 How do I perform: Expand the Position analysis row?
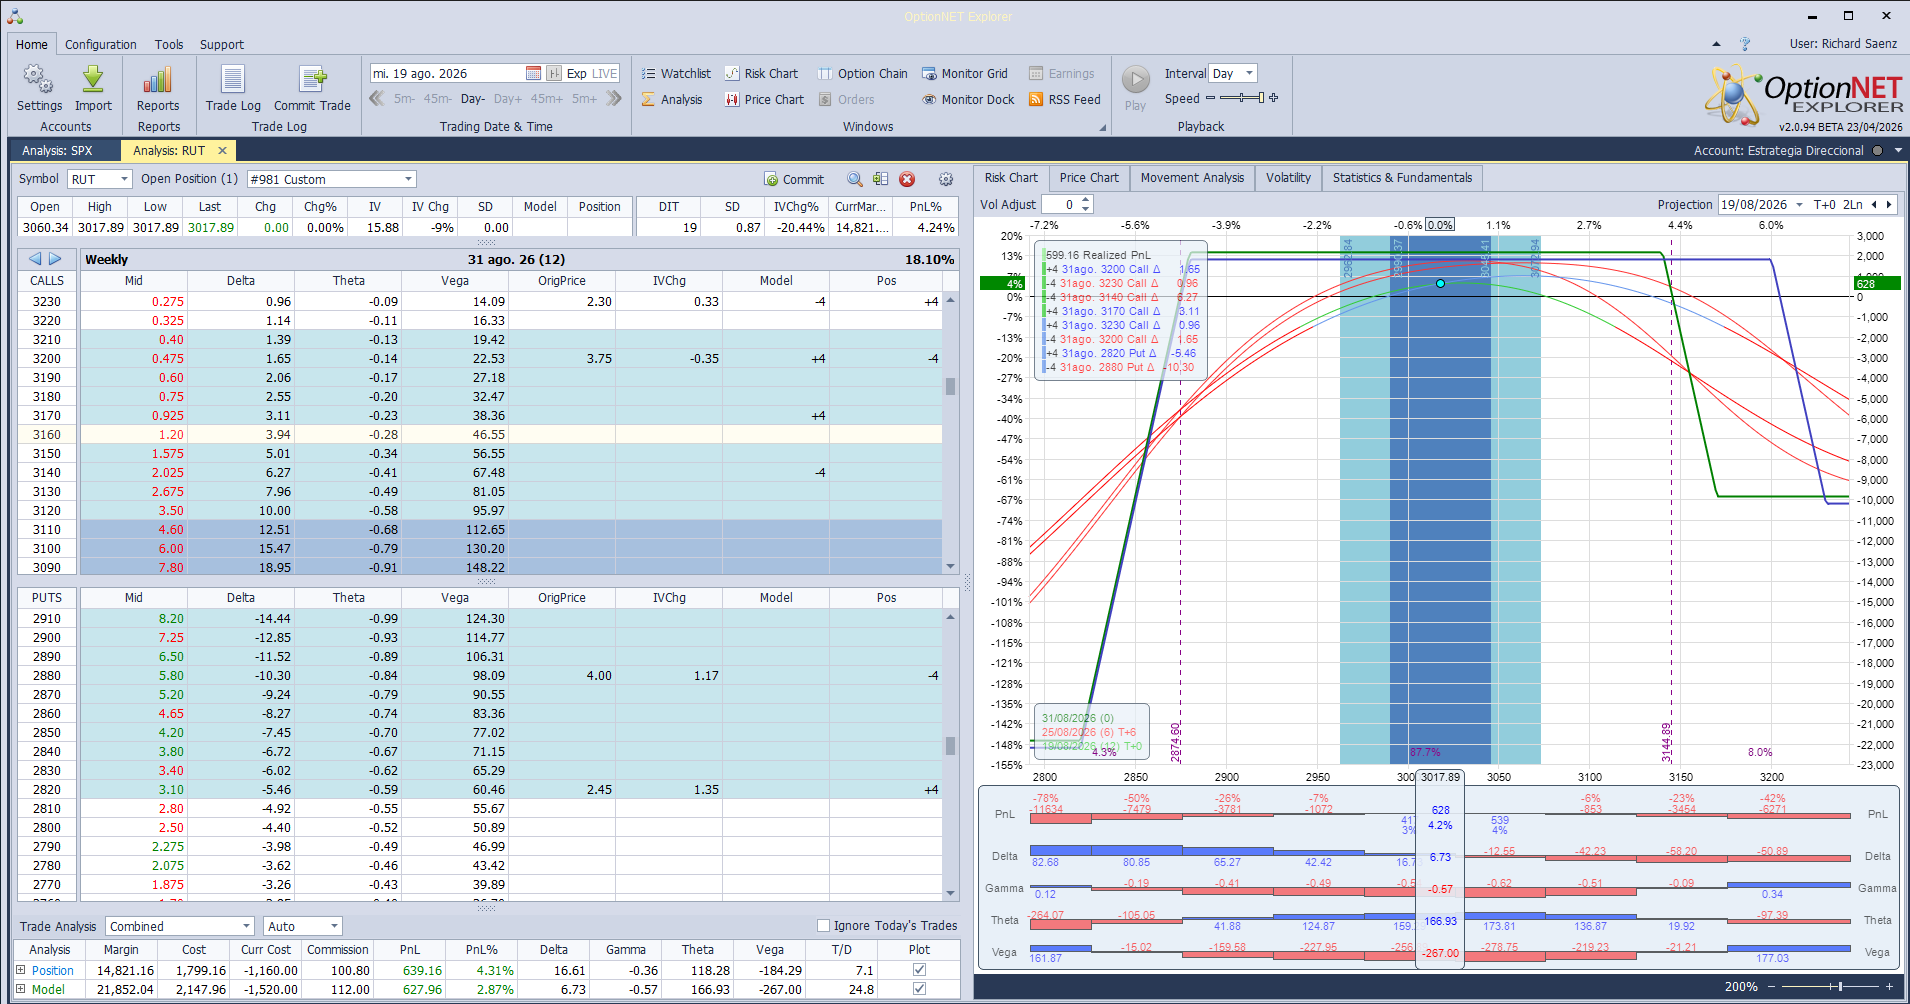tap(20, 970)
